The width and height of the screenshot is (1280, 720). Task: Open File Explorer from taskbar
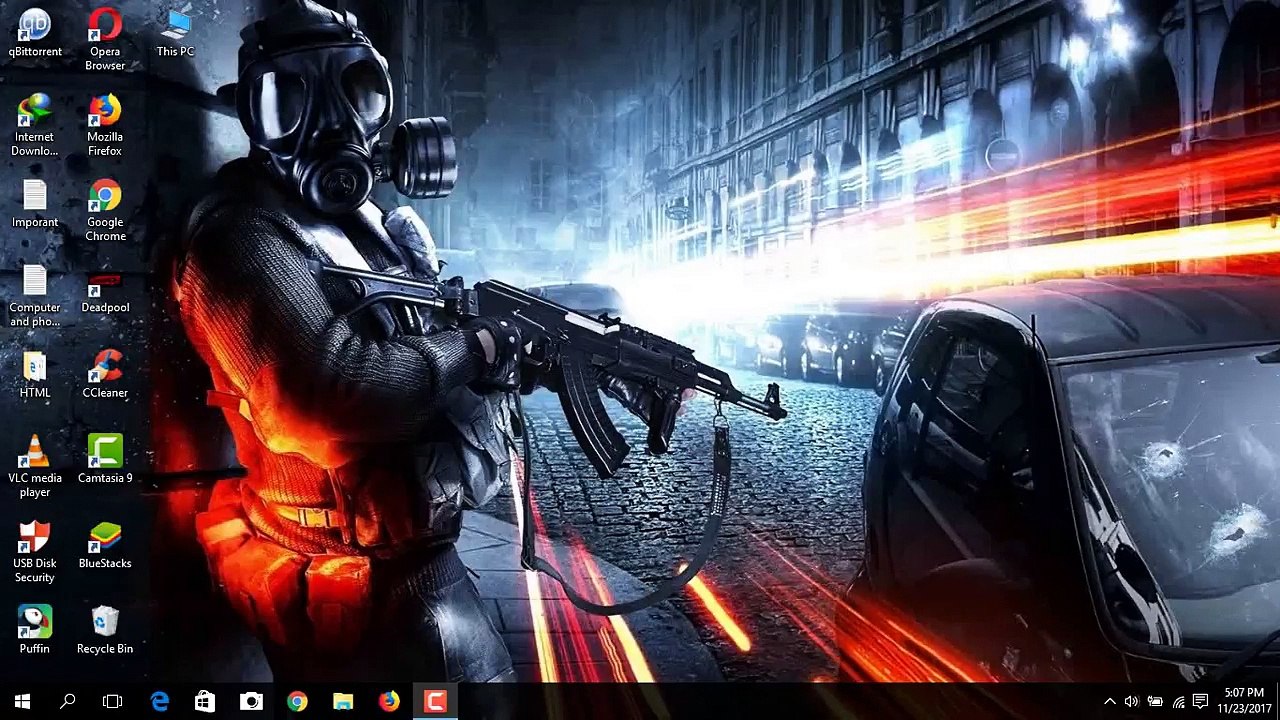point(343,702)
